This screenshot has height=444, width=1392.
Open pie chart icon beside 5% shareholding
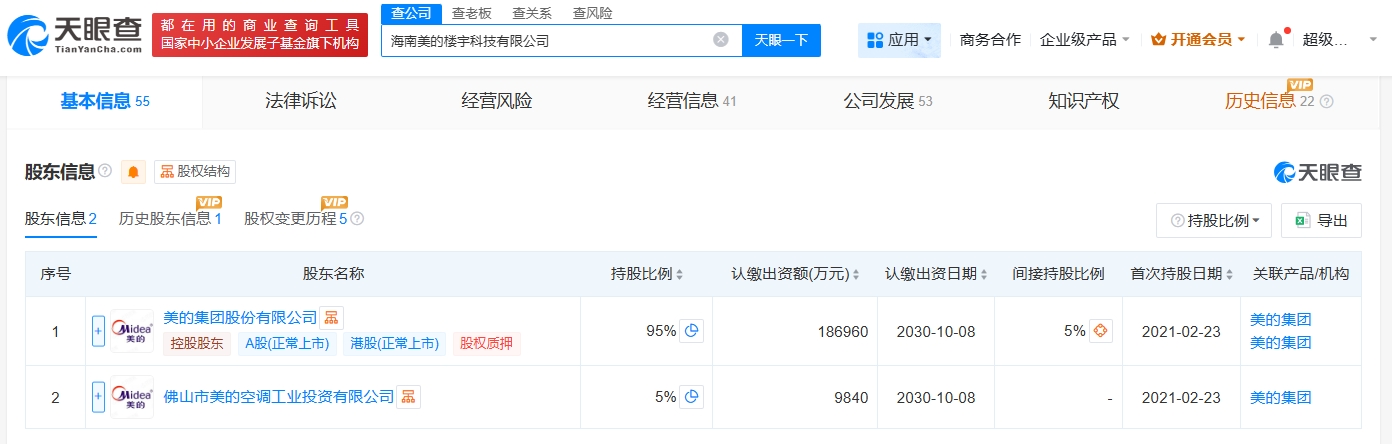pyautogui.click(x=691, y=397)
